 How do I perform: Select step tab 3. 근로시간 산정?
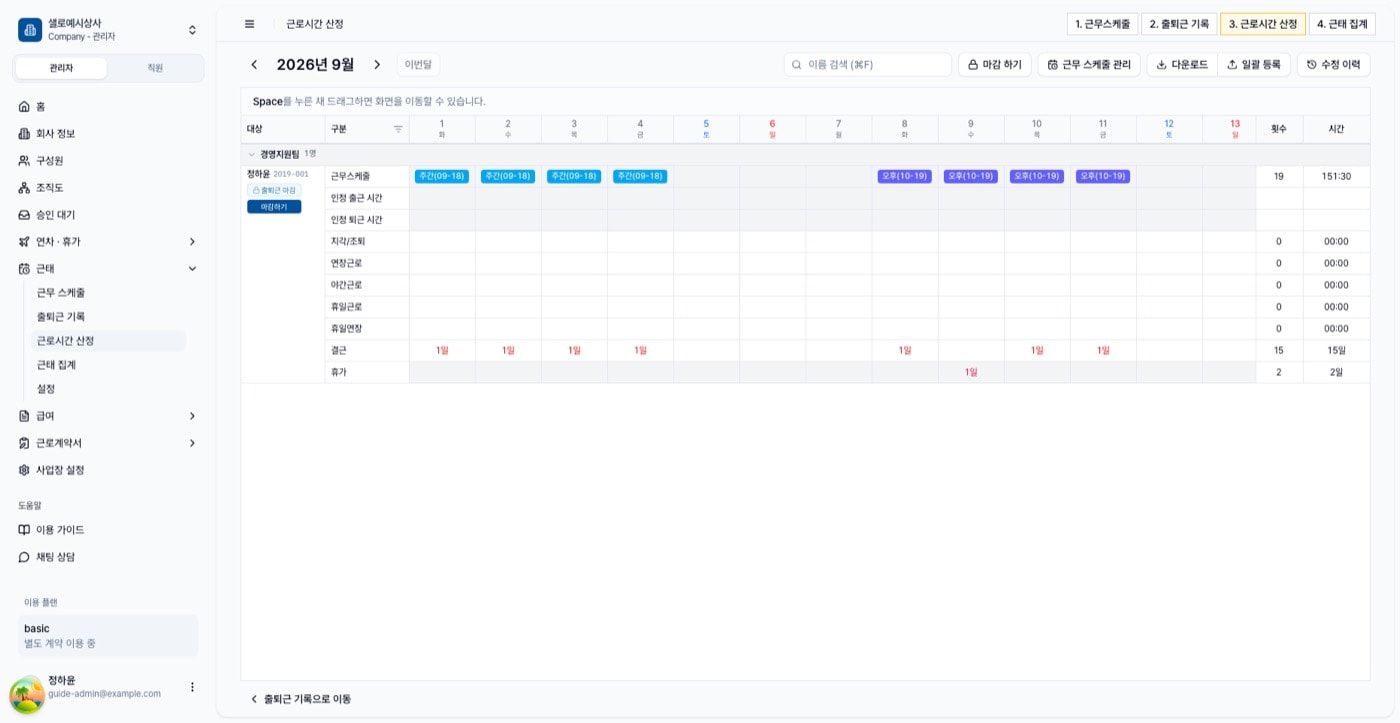[1263, 24]
